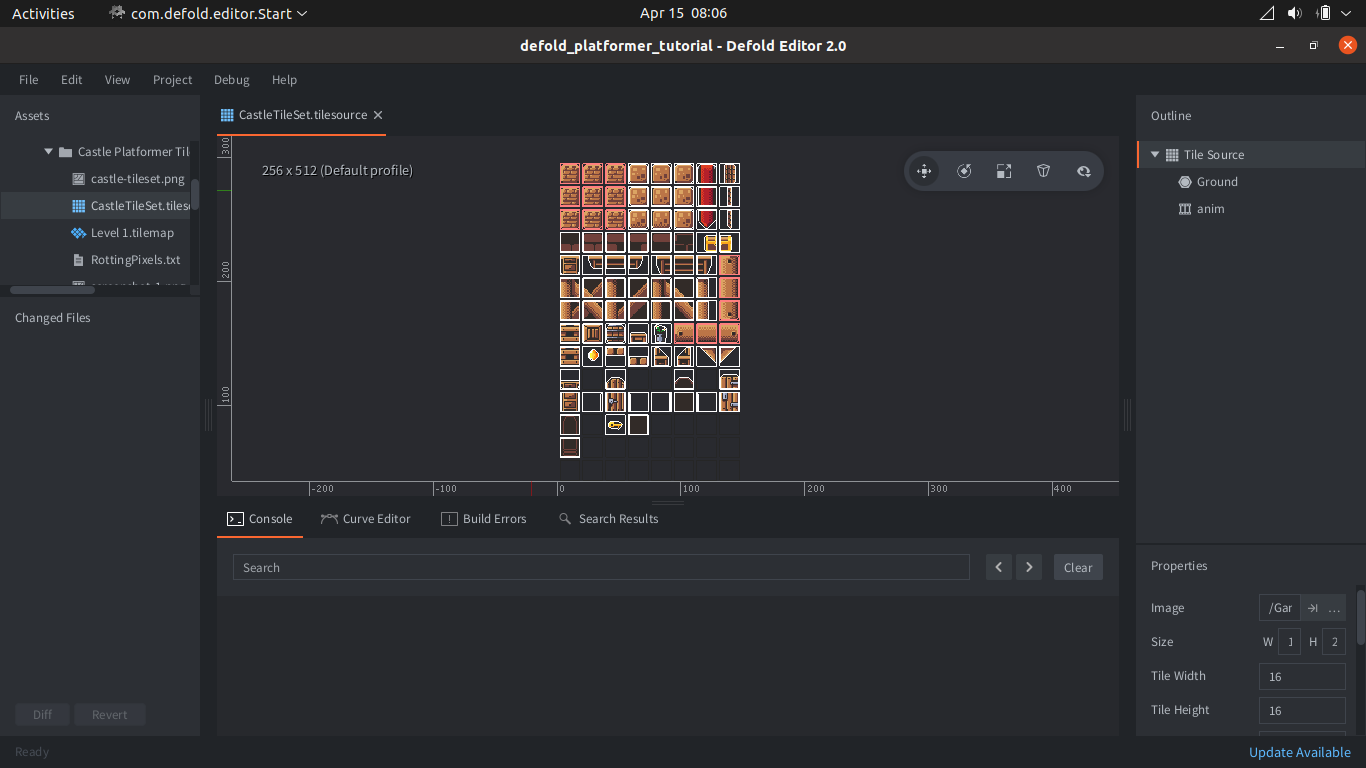Screen dimensions: 1366x768
Task: Click the anim animation icon in Outline
Action: 1185,209
